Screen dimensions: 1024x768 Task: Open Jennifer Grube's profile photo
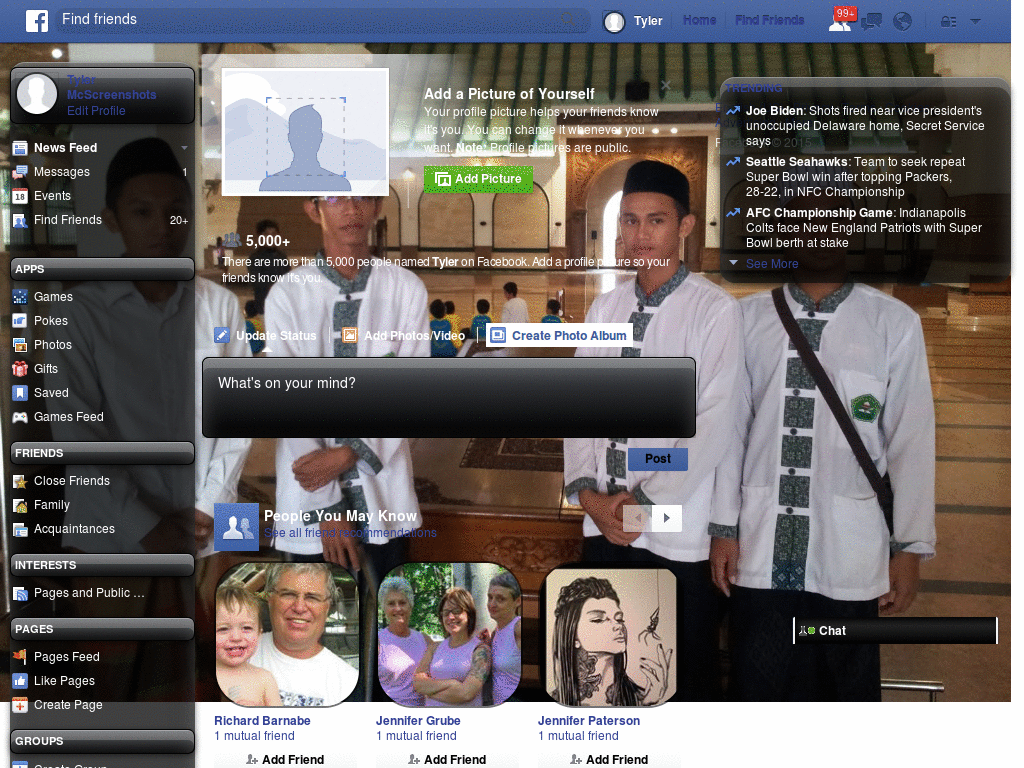tap(449, 635)
